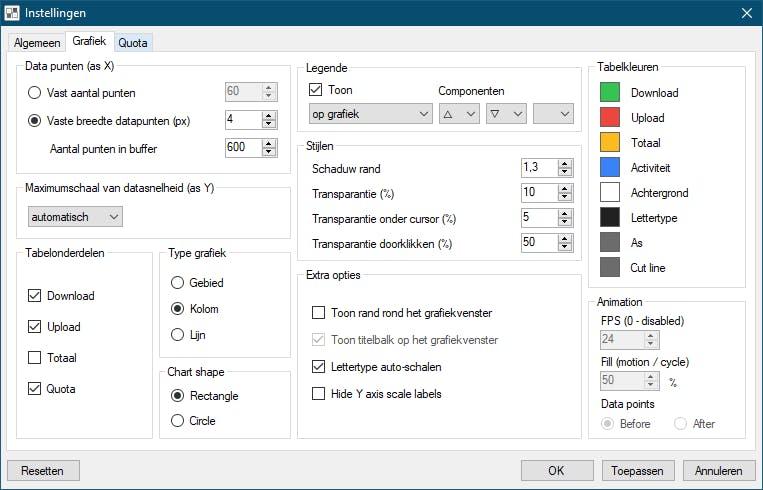This screenshot has height=490, width=763.
Task: Decrease Aantal punten in buffer value
Action: pos(268,152)
